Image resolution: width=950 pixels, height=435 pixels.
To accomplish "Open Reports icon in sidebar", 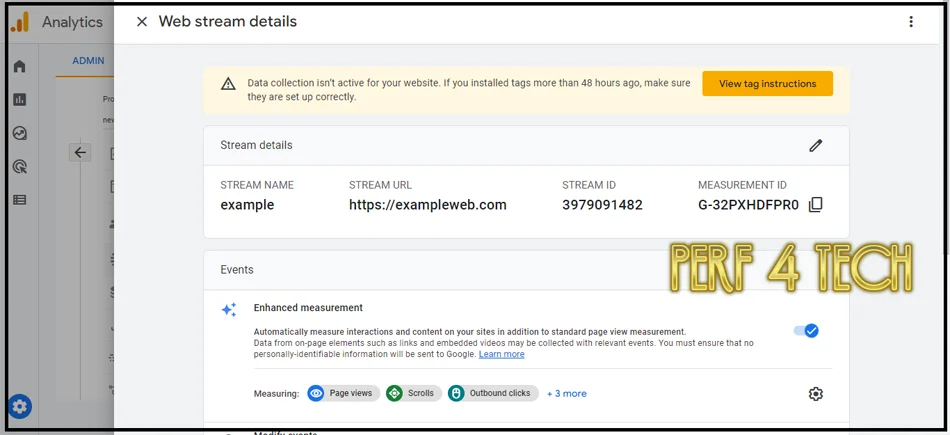I will 20,99.
